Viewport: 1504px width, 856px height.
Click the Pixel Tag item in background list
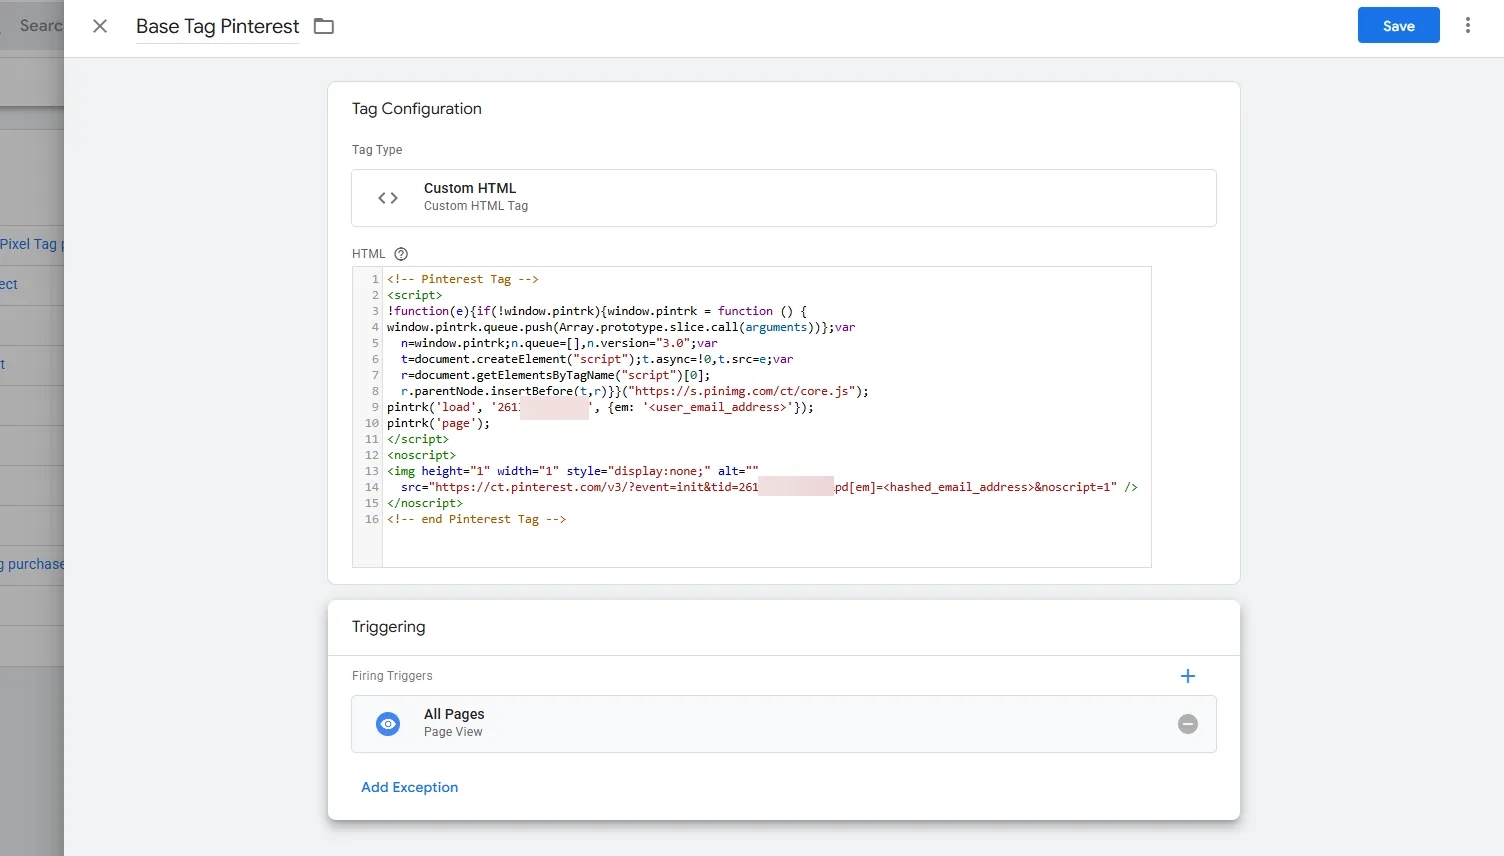pos(30,244)
